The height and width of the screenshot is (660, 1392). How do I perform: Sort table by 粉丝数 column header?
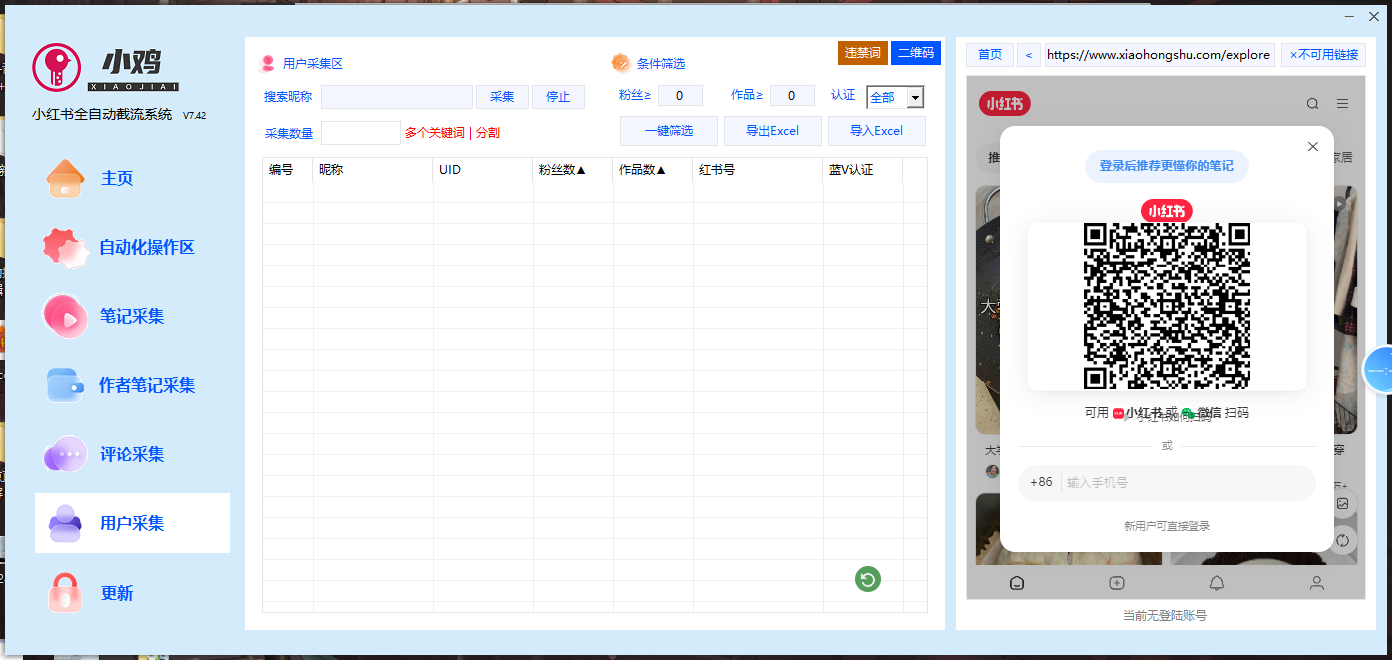coord(562,170)
